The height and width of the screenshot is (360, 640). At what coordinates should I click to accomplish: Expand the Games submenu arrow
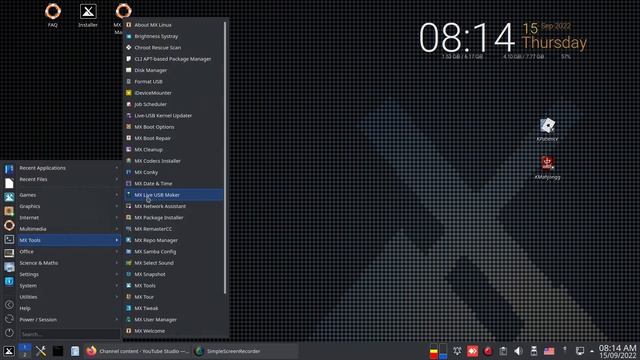[x=117, y=195]
